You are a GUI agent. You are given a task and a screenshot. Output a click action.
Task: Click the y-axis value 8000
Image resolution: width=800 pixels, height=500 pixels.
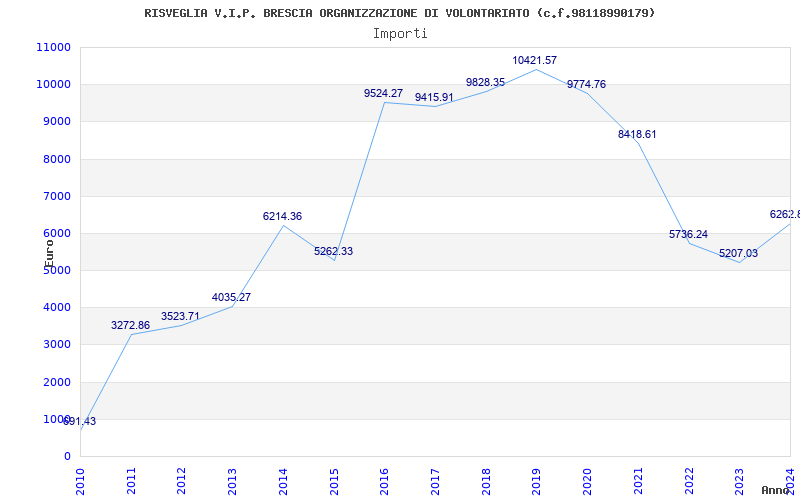[x=57, y=159]
